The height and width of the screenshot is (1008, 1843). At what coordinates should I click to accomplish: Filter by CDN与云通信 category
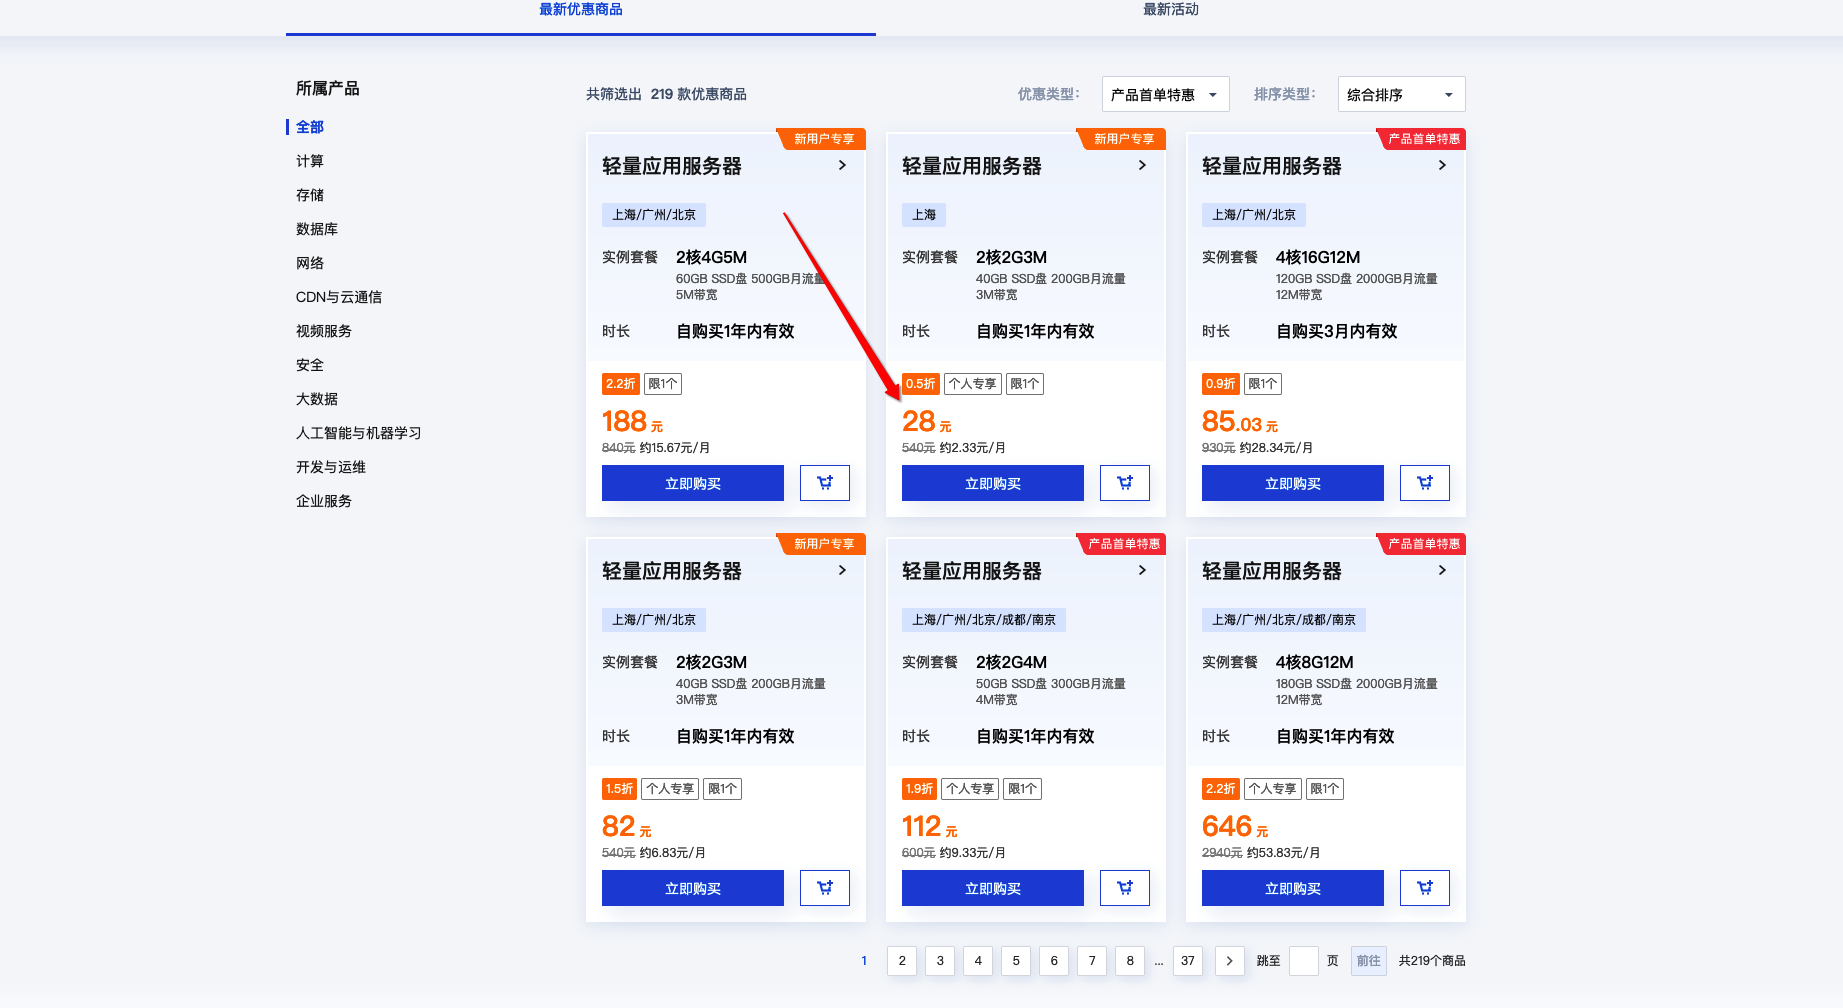[x=339, y=297]
